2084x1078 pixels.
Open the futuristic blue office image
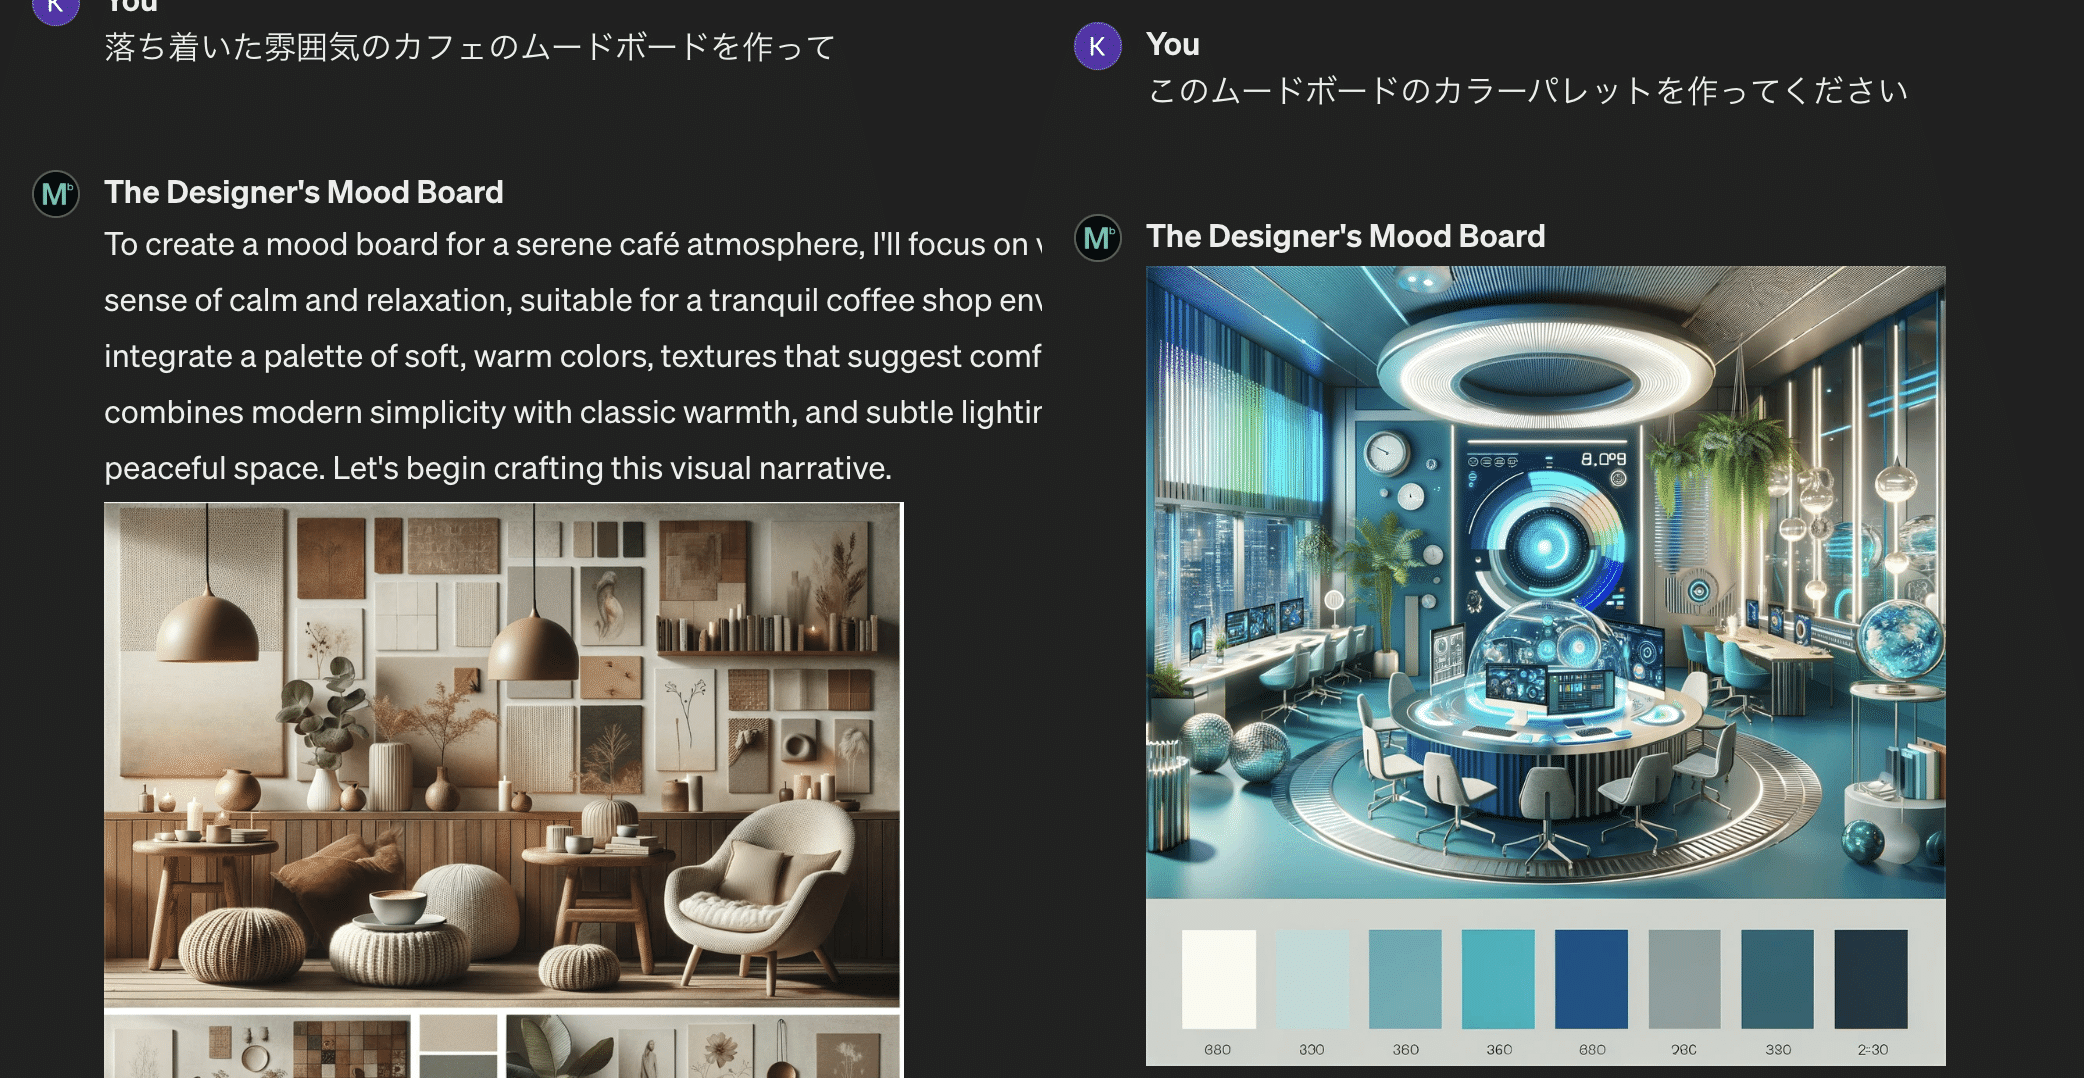point(1545,582)
